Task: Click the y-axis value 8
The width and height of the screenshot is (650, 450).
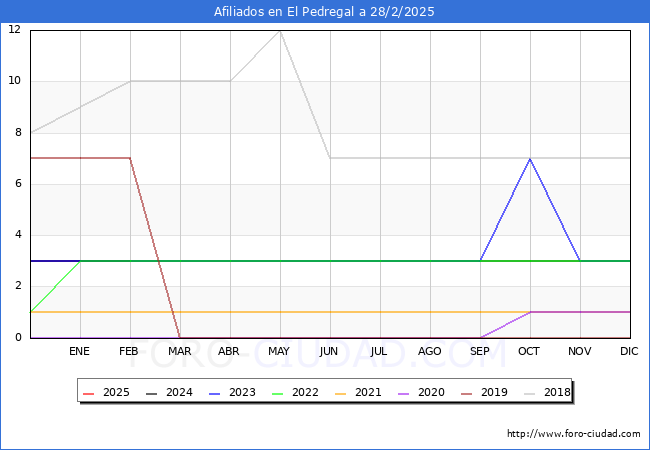Action: (18, 133)
